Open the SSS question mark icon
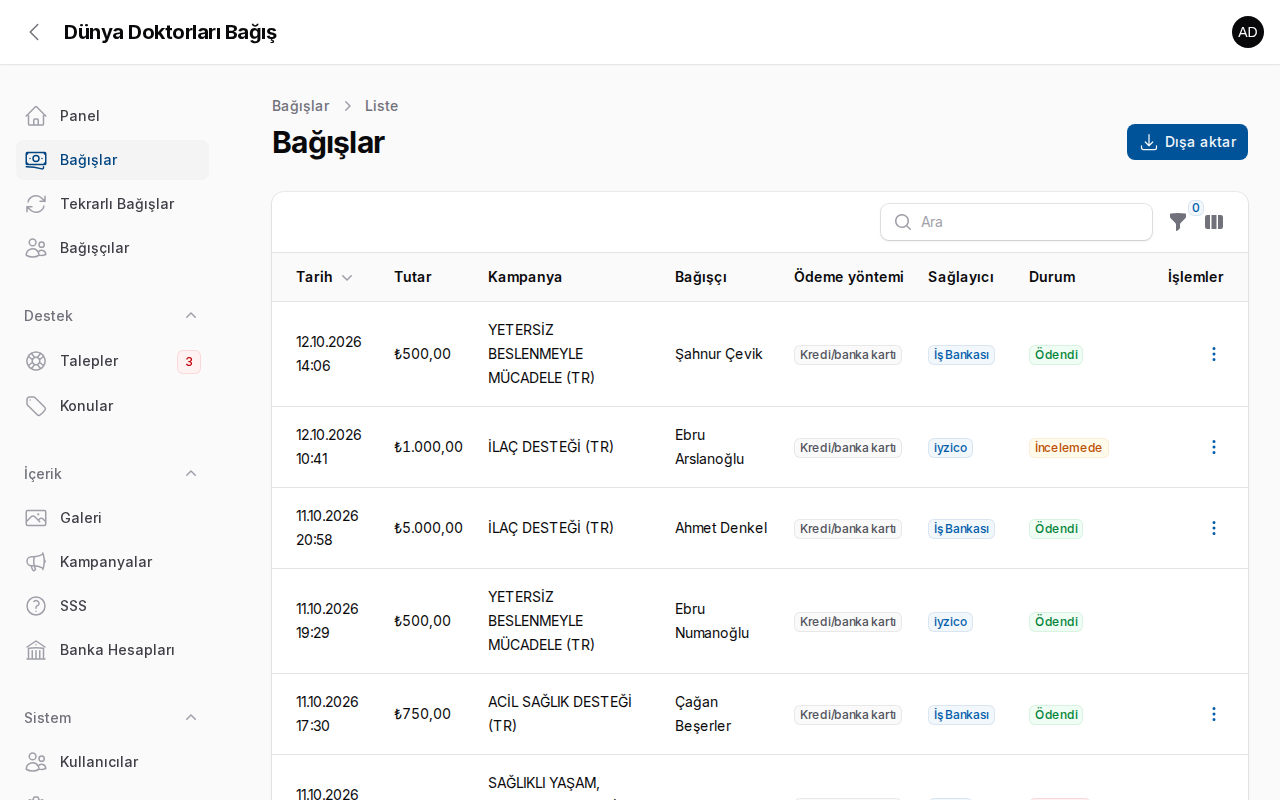Viewport: 1280px width, 800px height. (x=36, y=606)
